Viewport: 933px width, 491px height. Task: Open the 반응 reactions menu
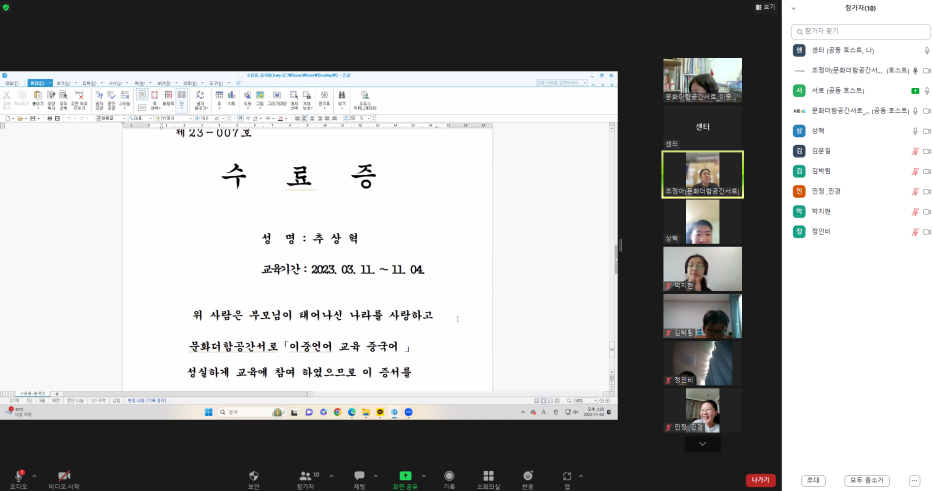(x=527, y=477)
